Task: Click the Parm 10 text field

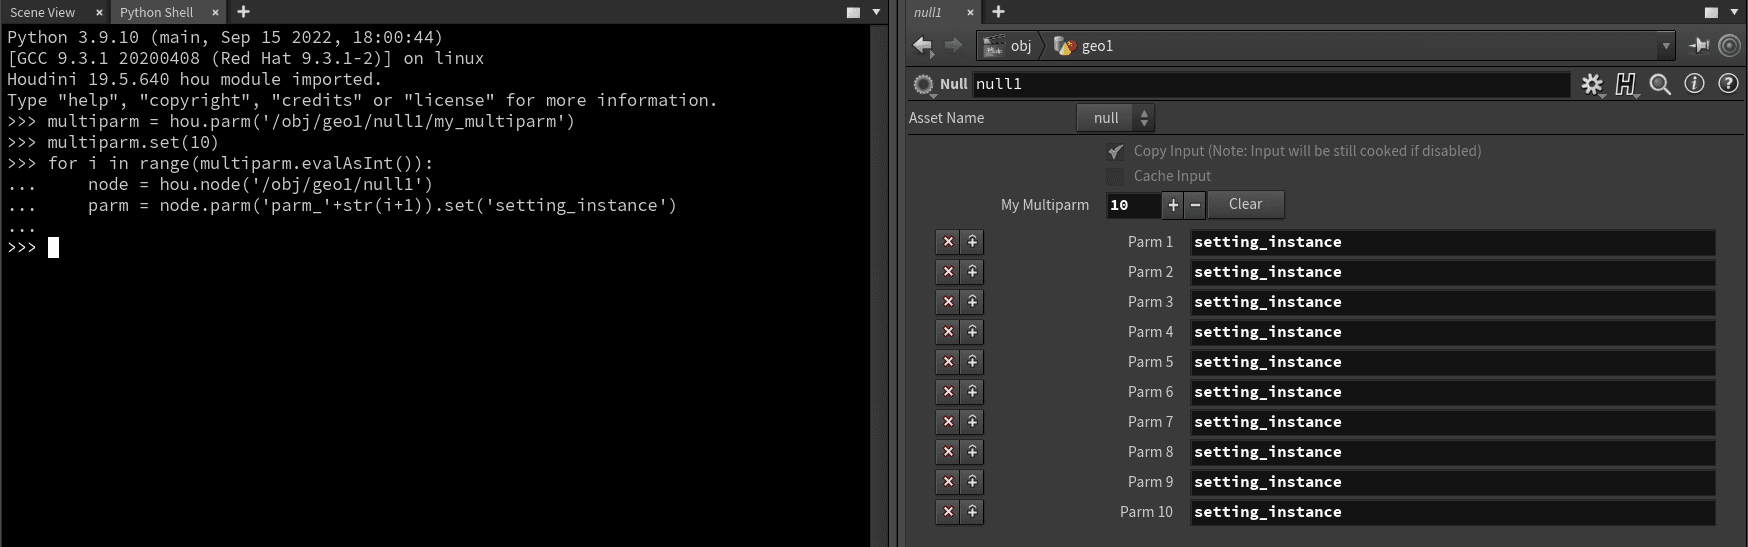Action: (1452, 512)
